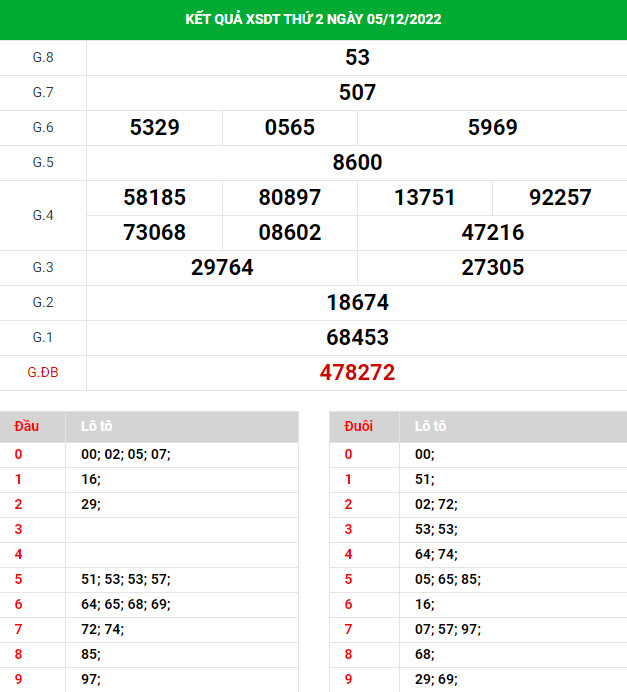The image size is (627, 692).
Task: Click the G.7 row label
Action: (43, 92)
